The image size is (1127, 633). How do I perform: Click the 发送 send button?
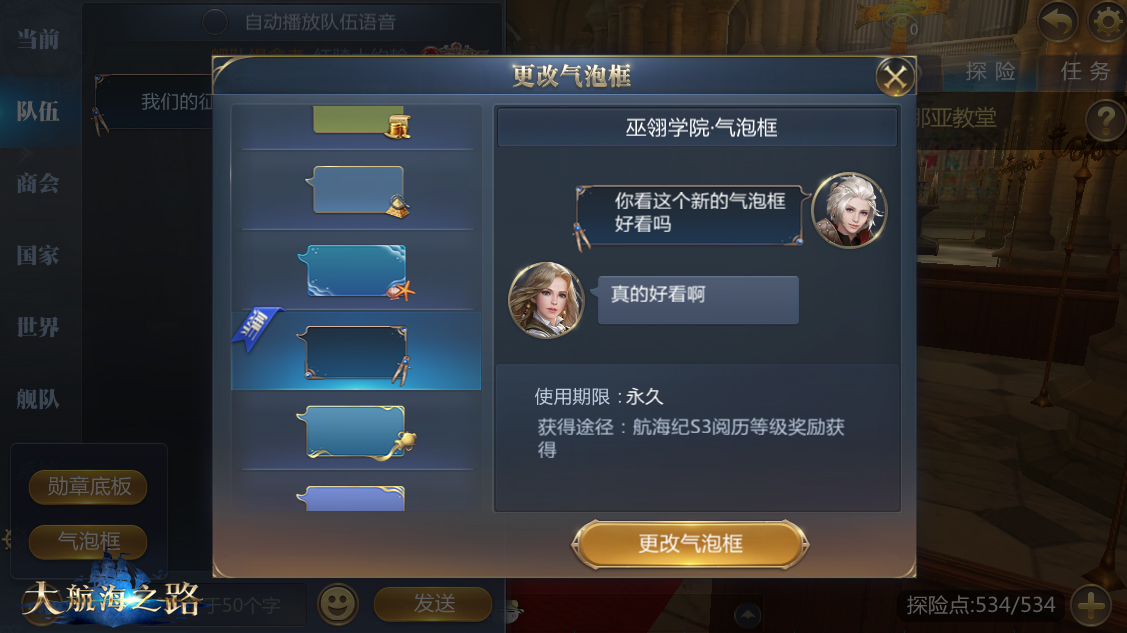[x=433, y=604]
